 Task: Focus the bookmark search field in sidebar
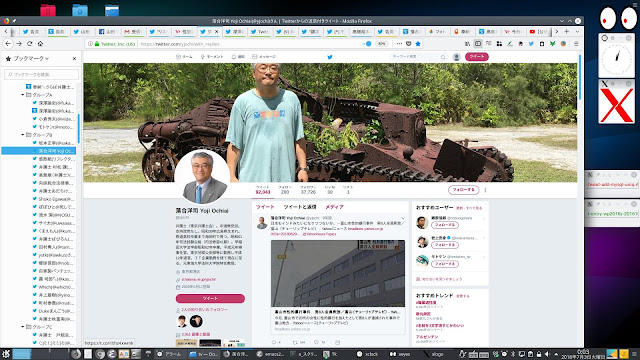pos(41,74)
